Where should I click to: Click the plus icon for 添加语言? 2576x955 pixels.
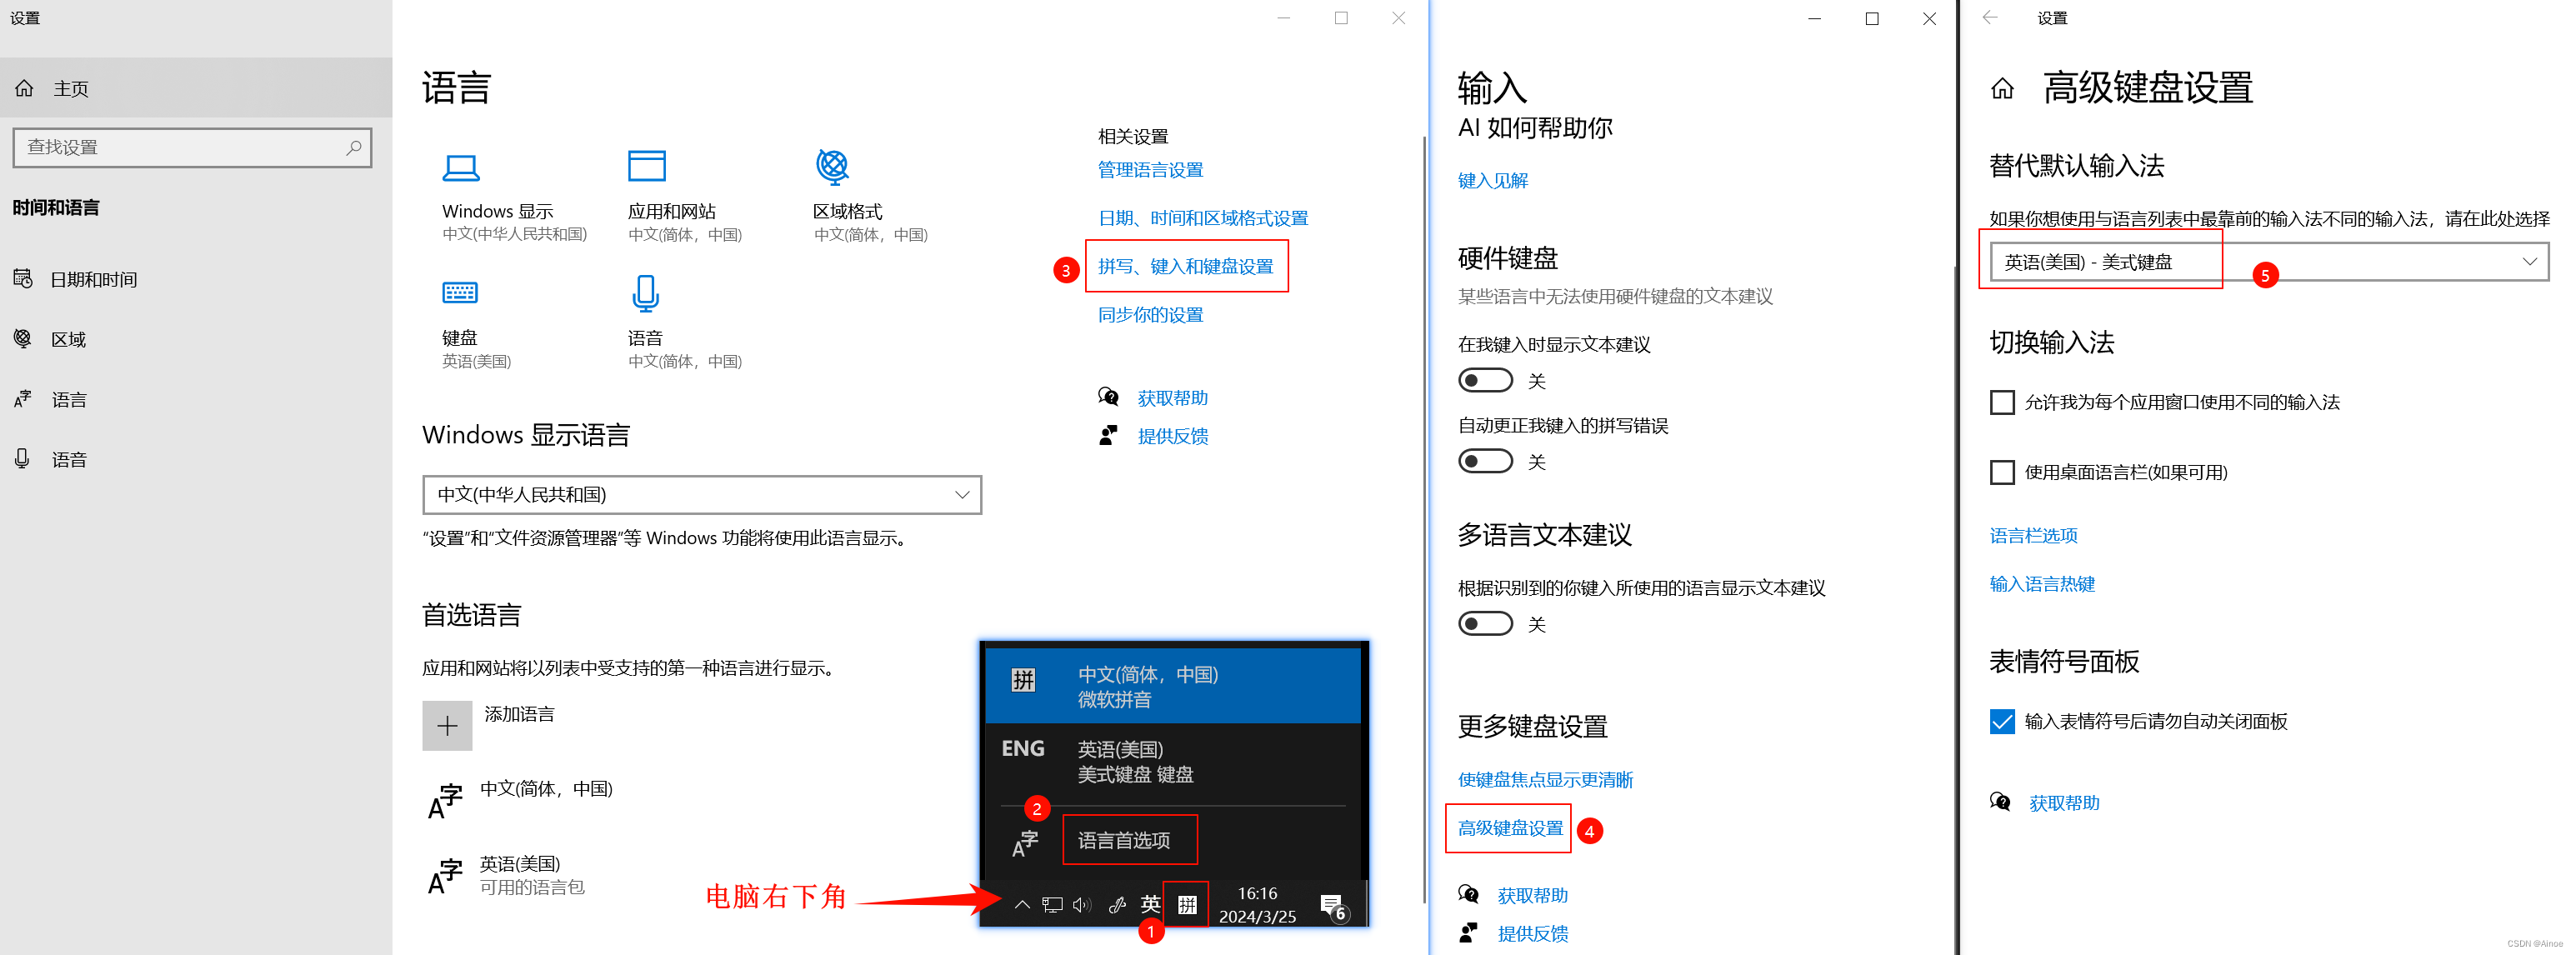pyautogui.click(x=447, y=726)
